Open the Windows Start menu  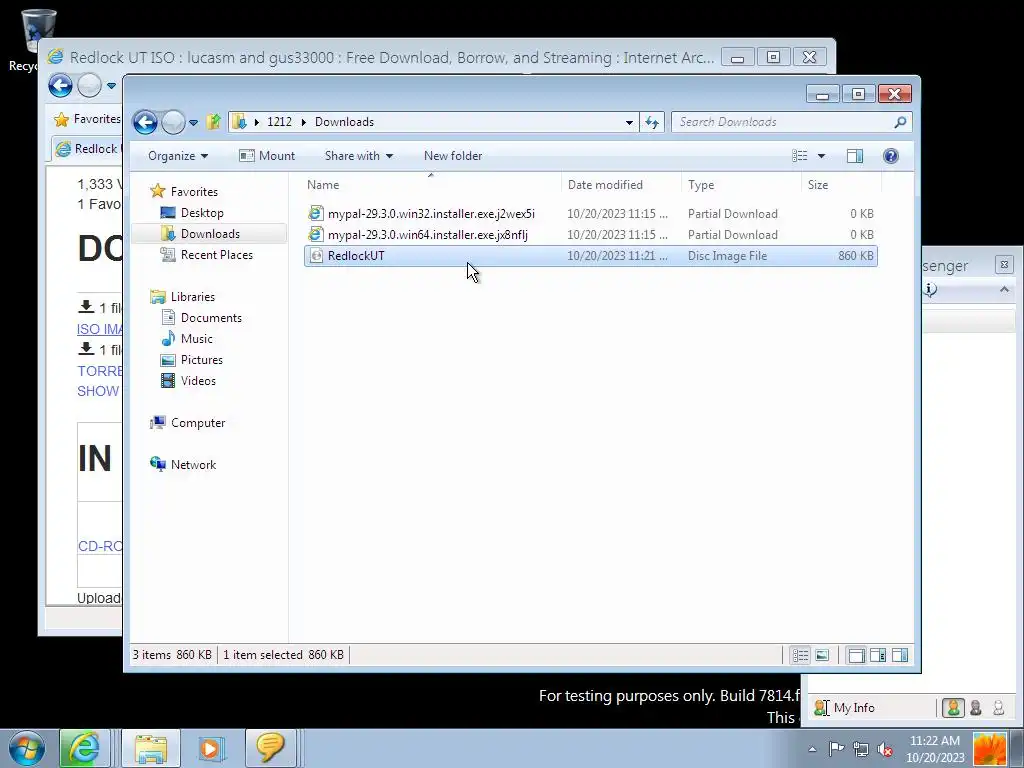tap(27, 748)
